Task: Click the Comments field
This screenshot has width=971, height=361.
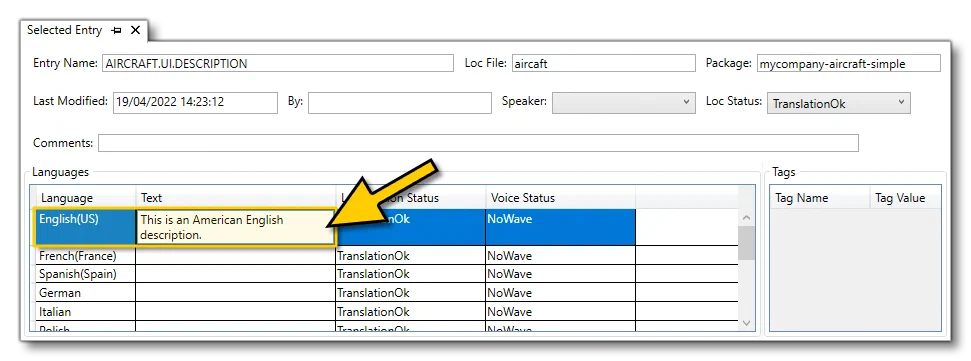Action: pyautogui.click(x=478, y=143)
